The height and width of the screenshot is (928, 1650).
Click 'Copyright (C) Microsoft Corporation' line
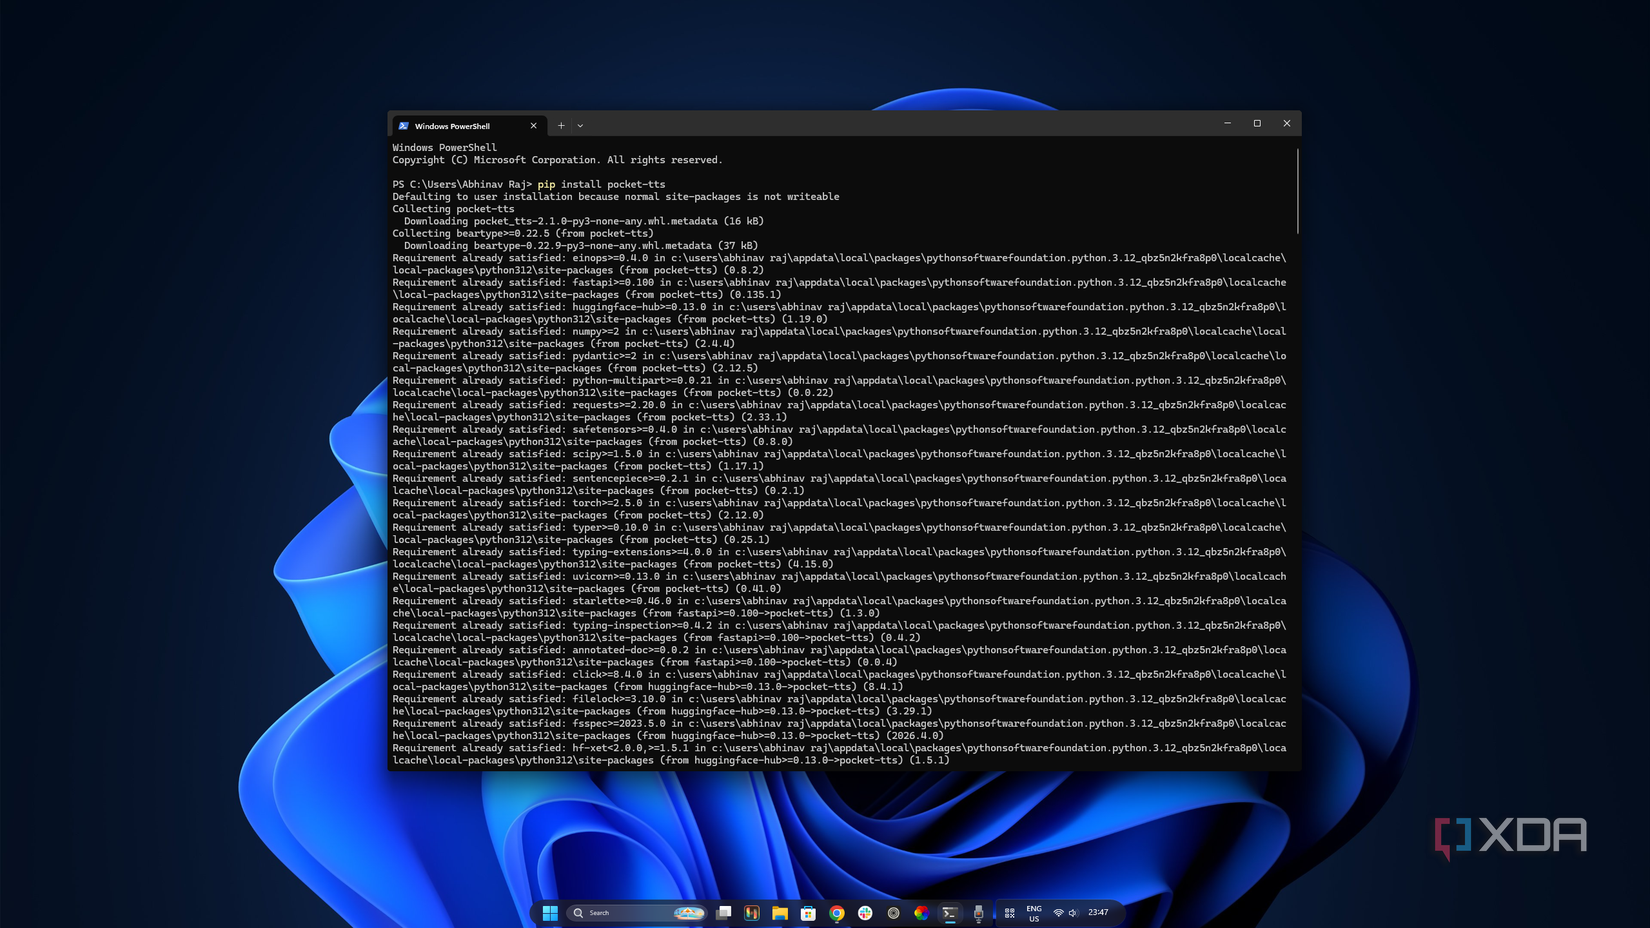[x=557, y=160]
